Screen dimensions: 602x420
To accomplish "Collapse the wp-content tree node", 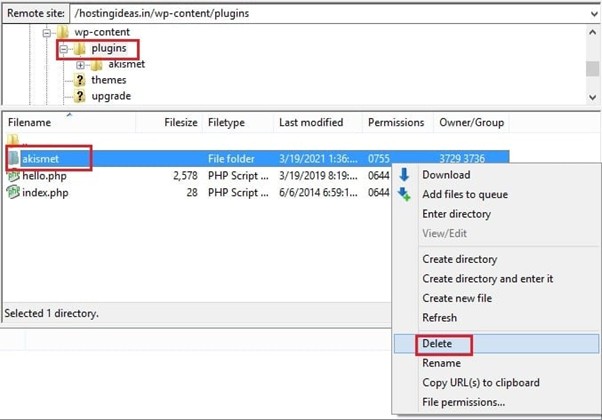I will (47, 32).
